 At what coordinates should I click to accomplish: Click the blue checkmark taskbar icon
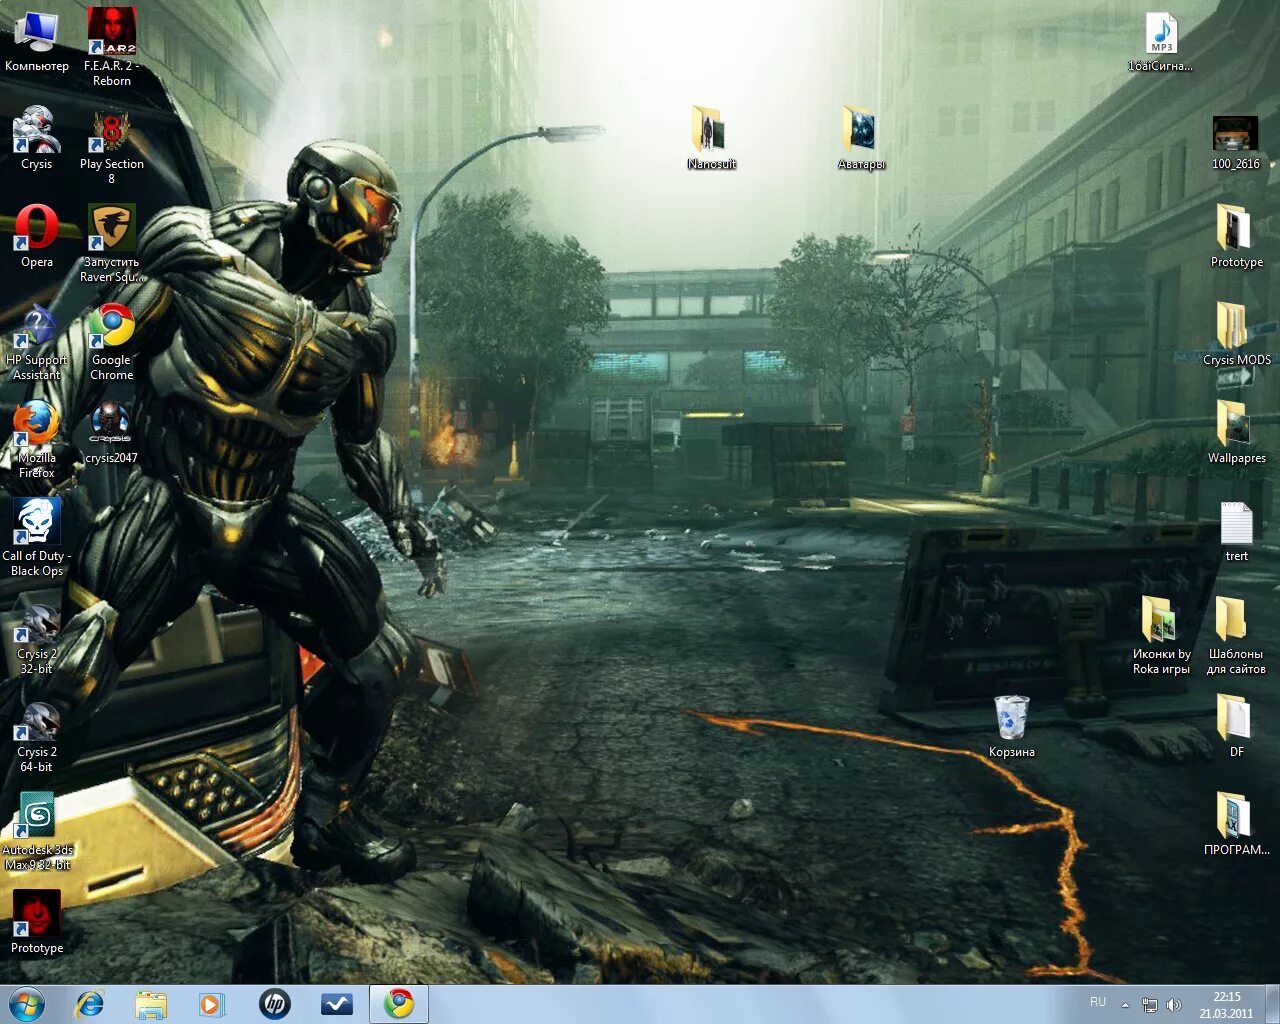336,1004
